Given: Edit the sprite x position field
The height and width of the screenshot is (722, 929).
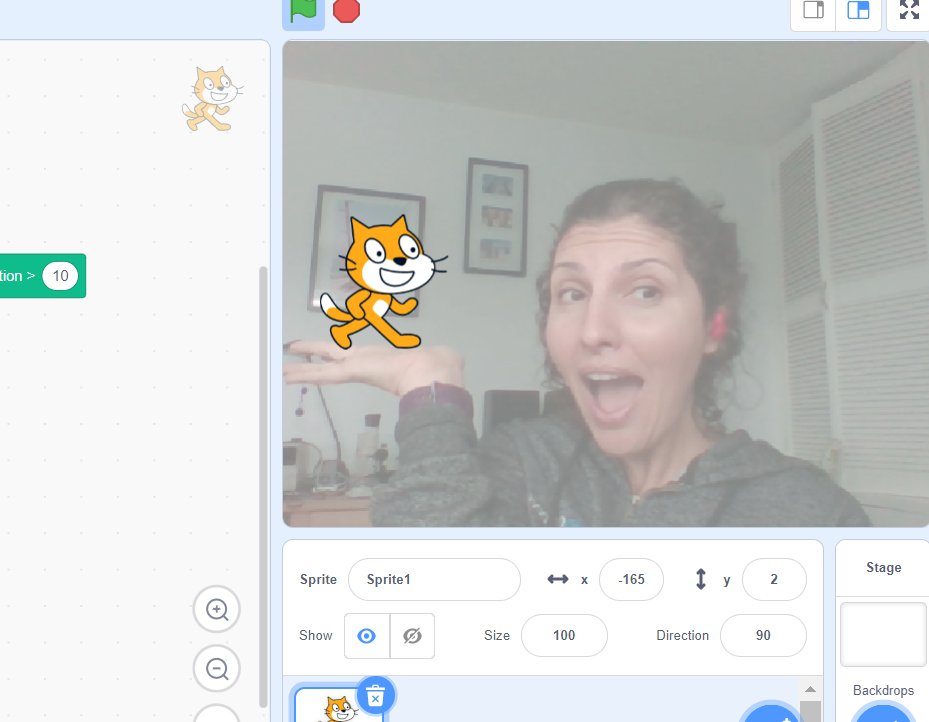Looking at the screenshot, I should [x=632, y=579].
